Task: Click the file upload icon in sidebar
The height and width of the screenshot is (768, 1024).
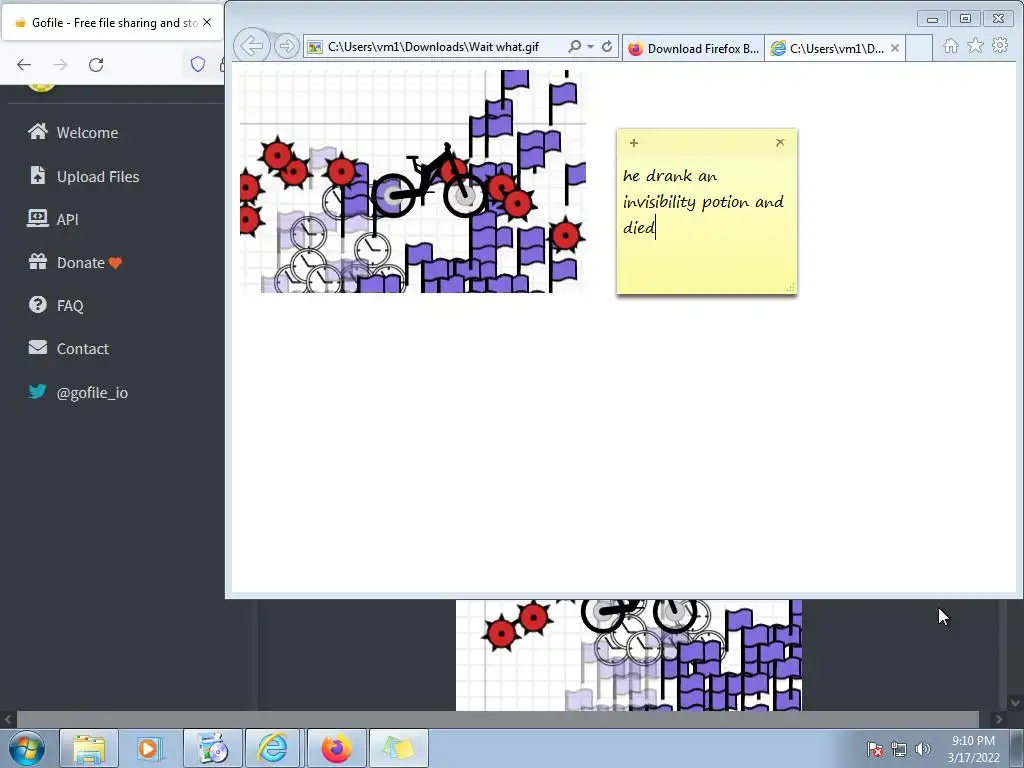Action: click(x=38, y=175)
